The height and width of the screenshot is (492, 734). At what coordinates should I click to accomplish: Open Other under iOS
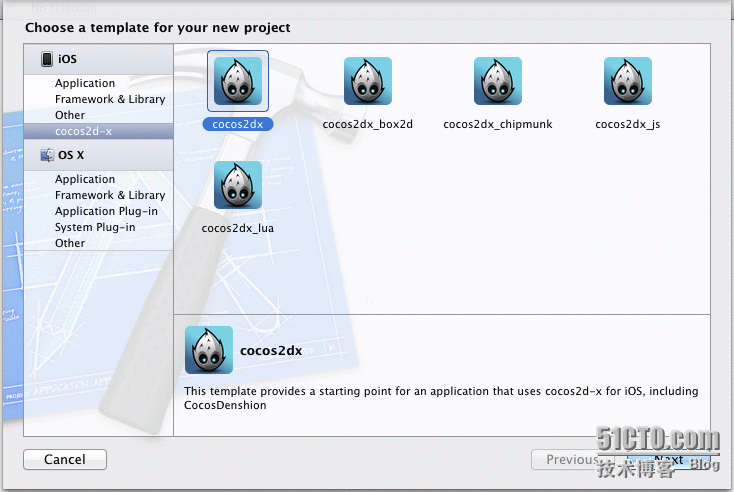[70, 115]
